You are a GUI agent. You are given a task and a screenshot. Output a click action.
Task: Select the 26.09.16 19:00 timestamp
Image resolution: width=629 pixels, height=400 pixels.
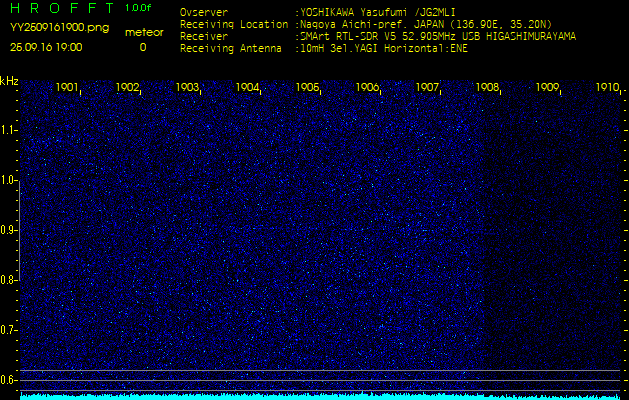46,47
